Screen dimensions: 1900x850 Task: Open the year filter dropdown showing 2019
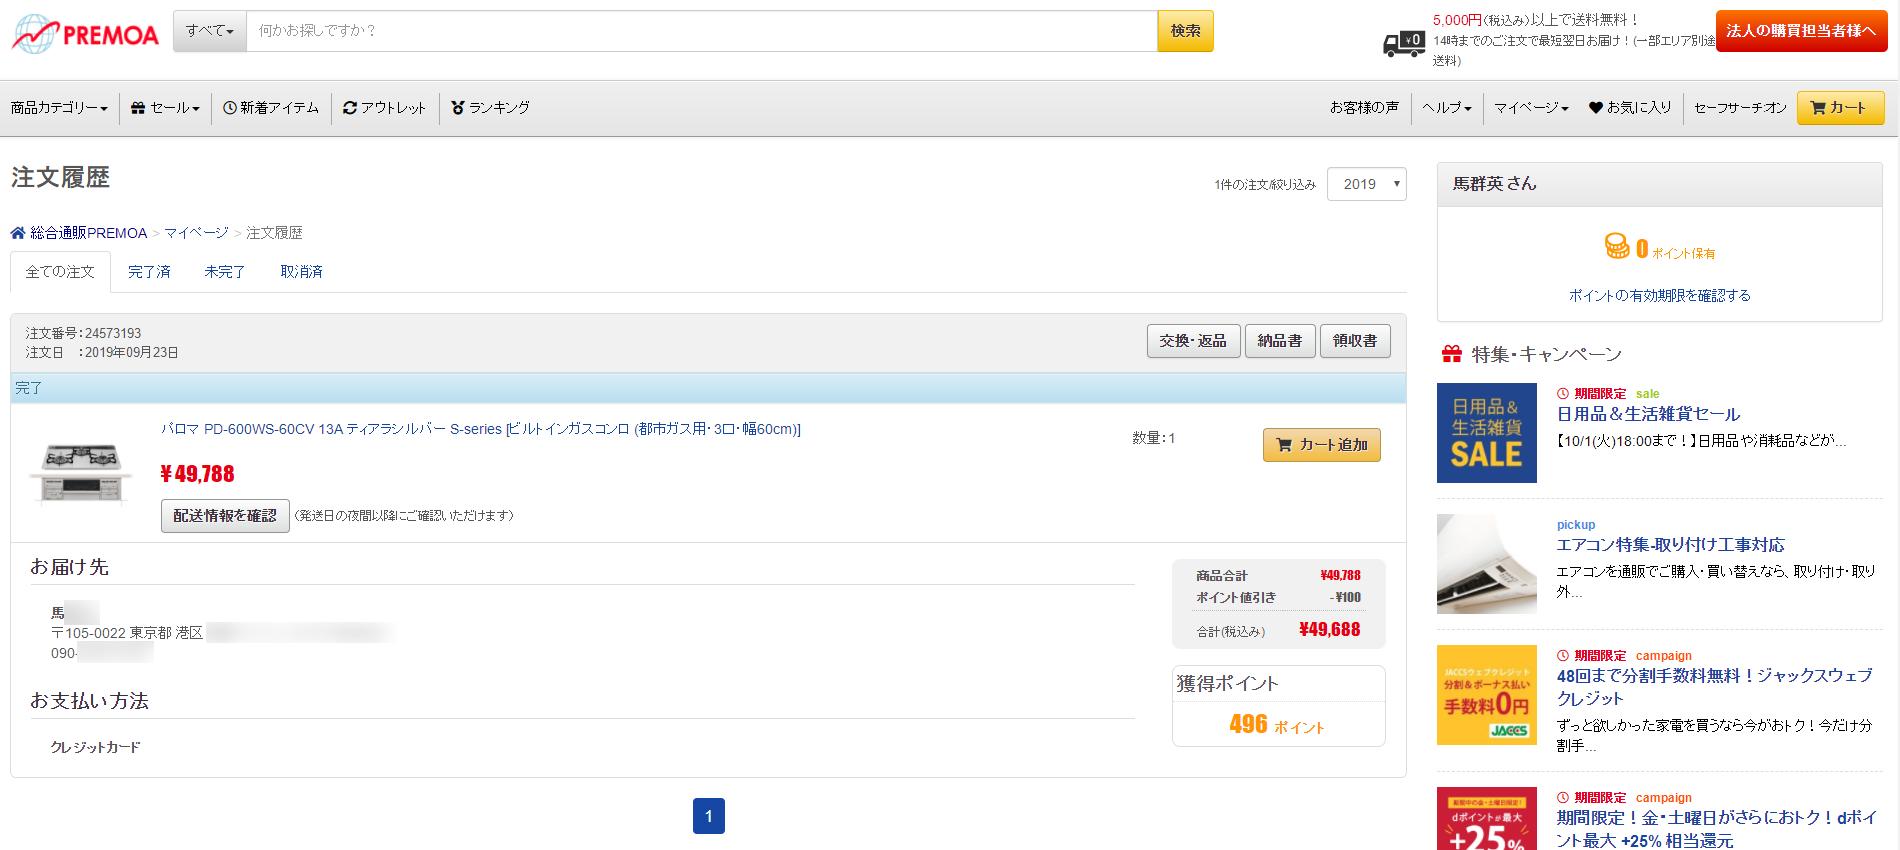coord(1366,184)
